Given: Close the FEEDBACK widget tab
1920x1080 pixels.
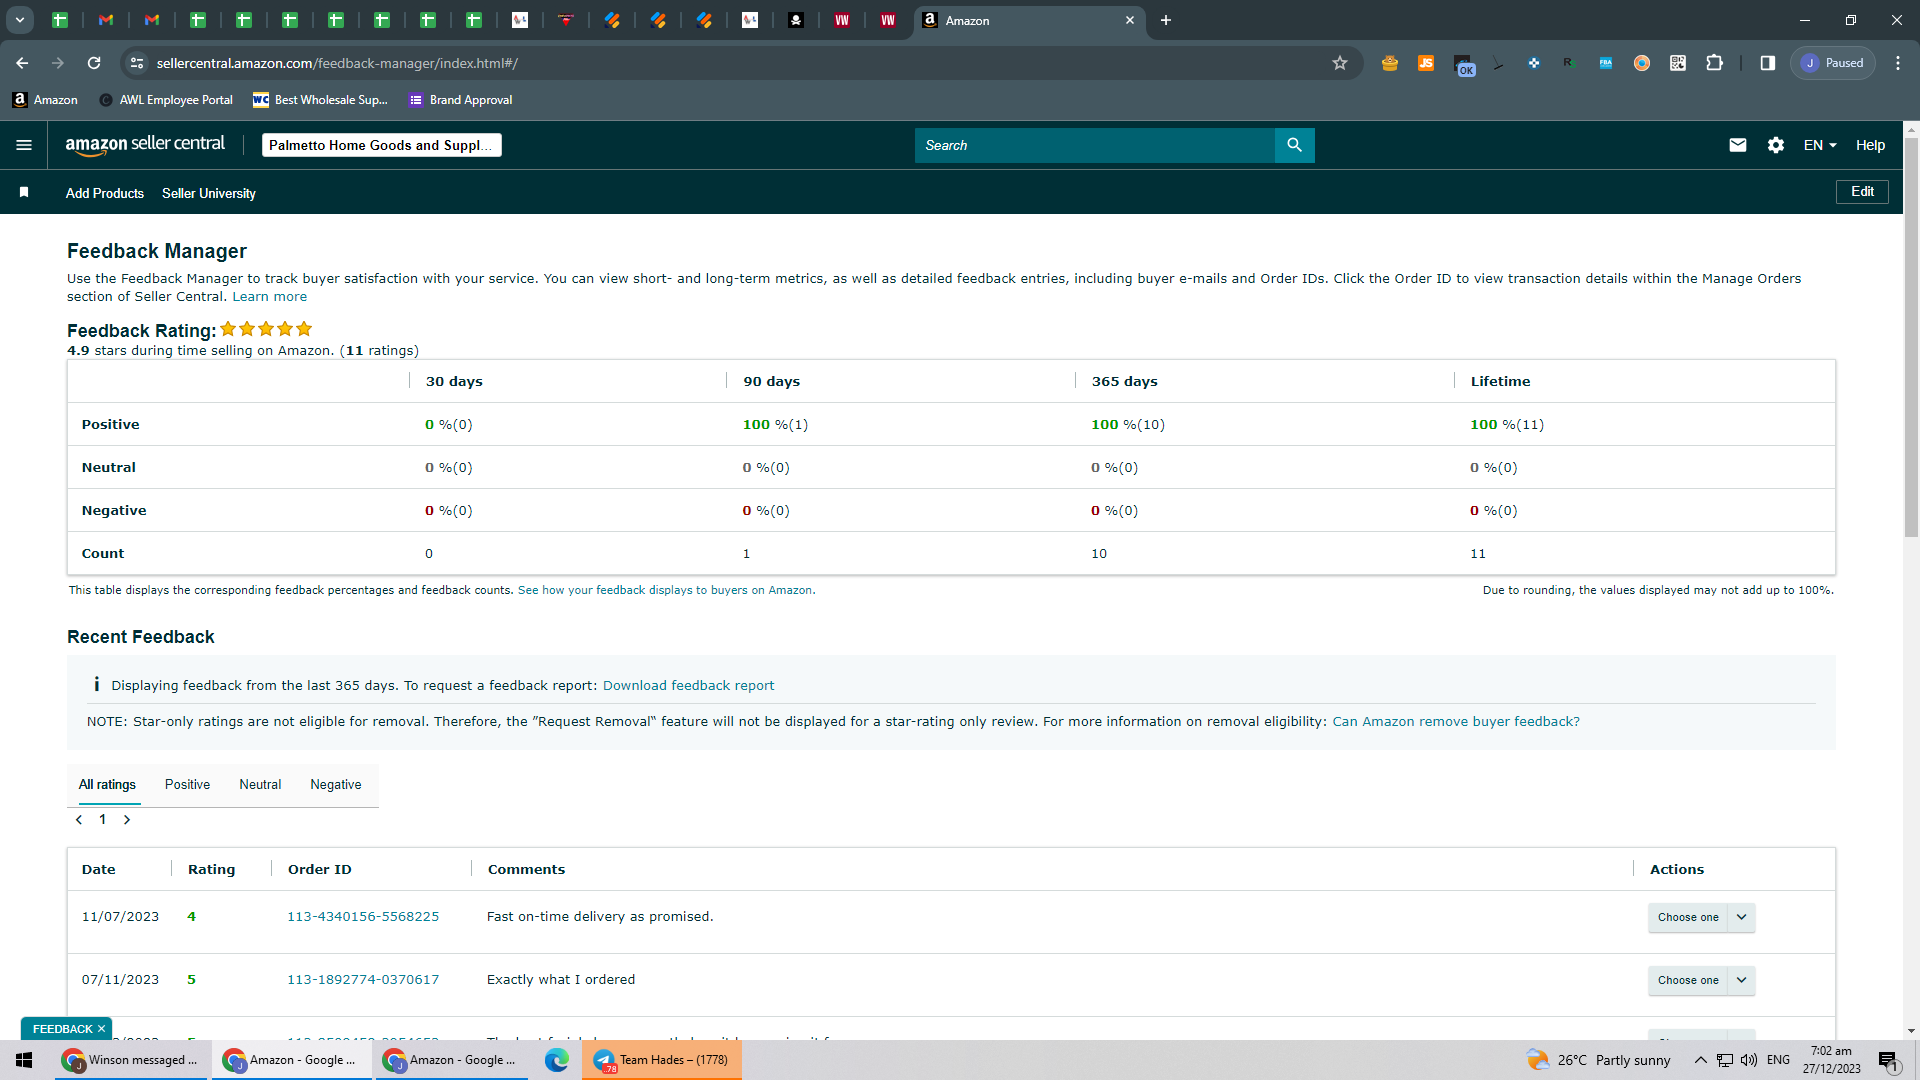Looking at the screenshot, I should pos(101,1029).
